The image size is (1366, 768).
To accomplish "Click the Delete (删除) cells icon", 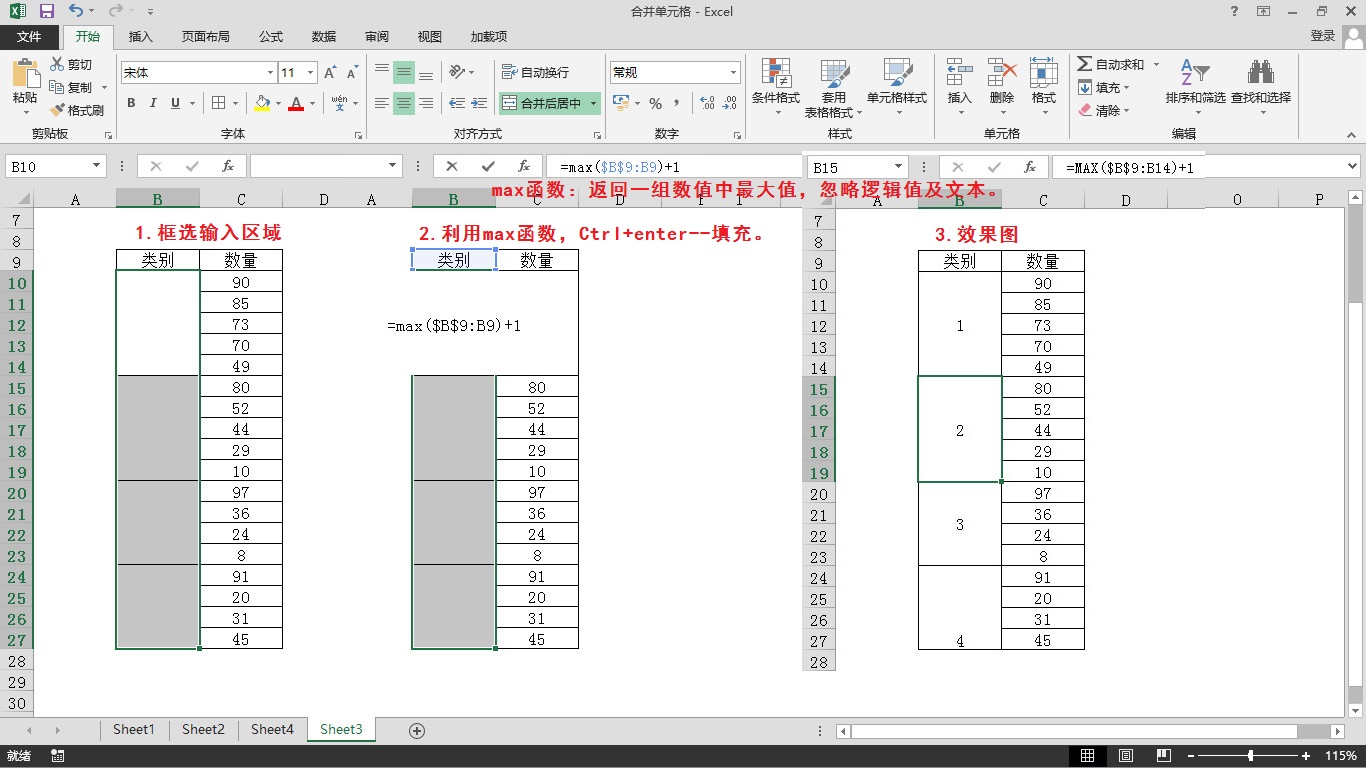I will click(1002, 73).
